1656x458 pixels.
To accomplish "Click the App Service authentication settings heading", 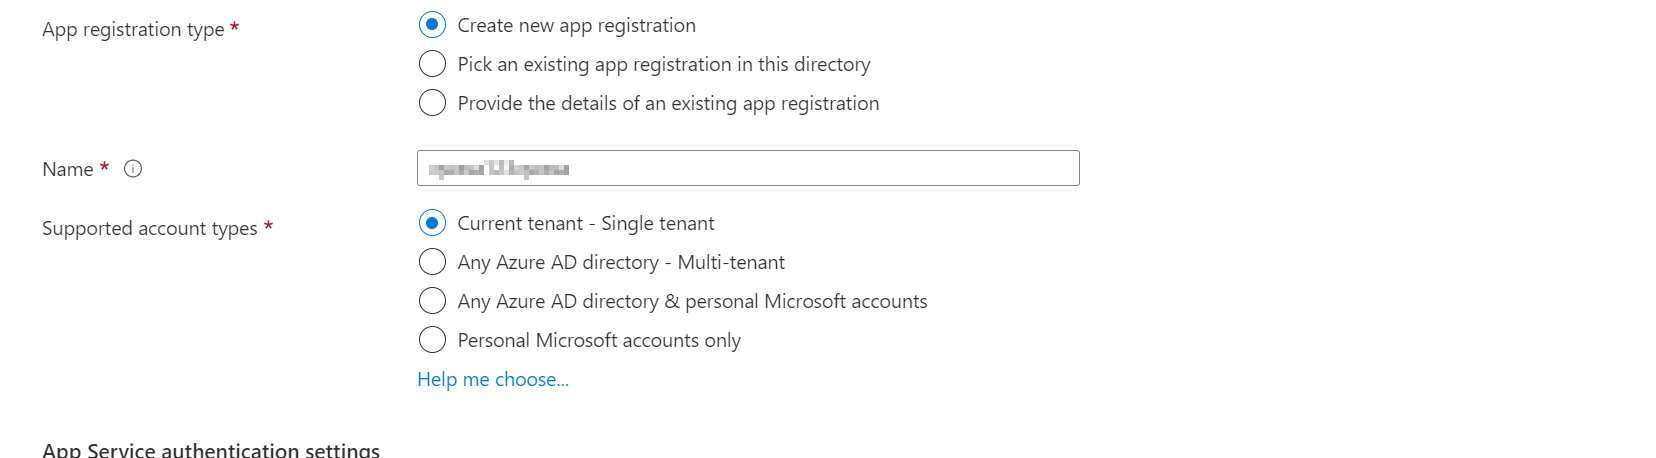I will tap(211, 450).
